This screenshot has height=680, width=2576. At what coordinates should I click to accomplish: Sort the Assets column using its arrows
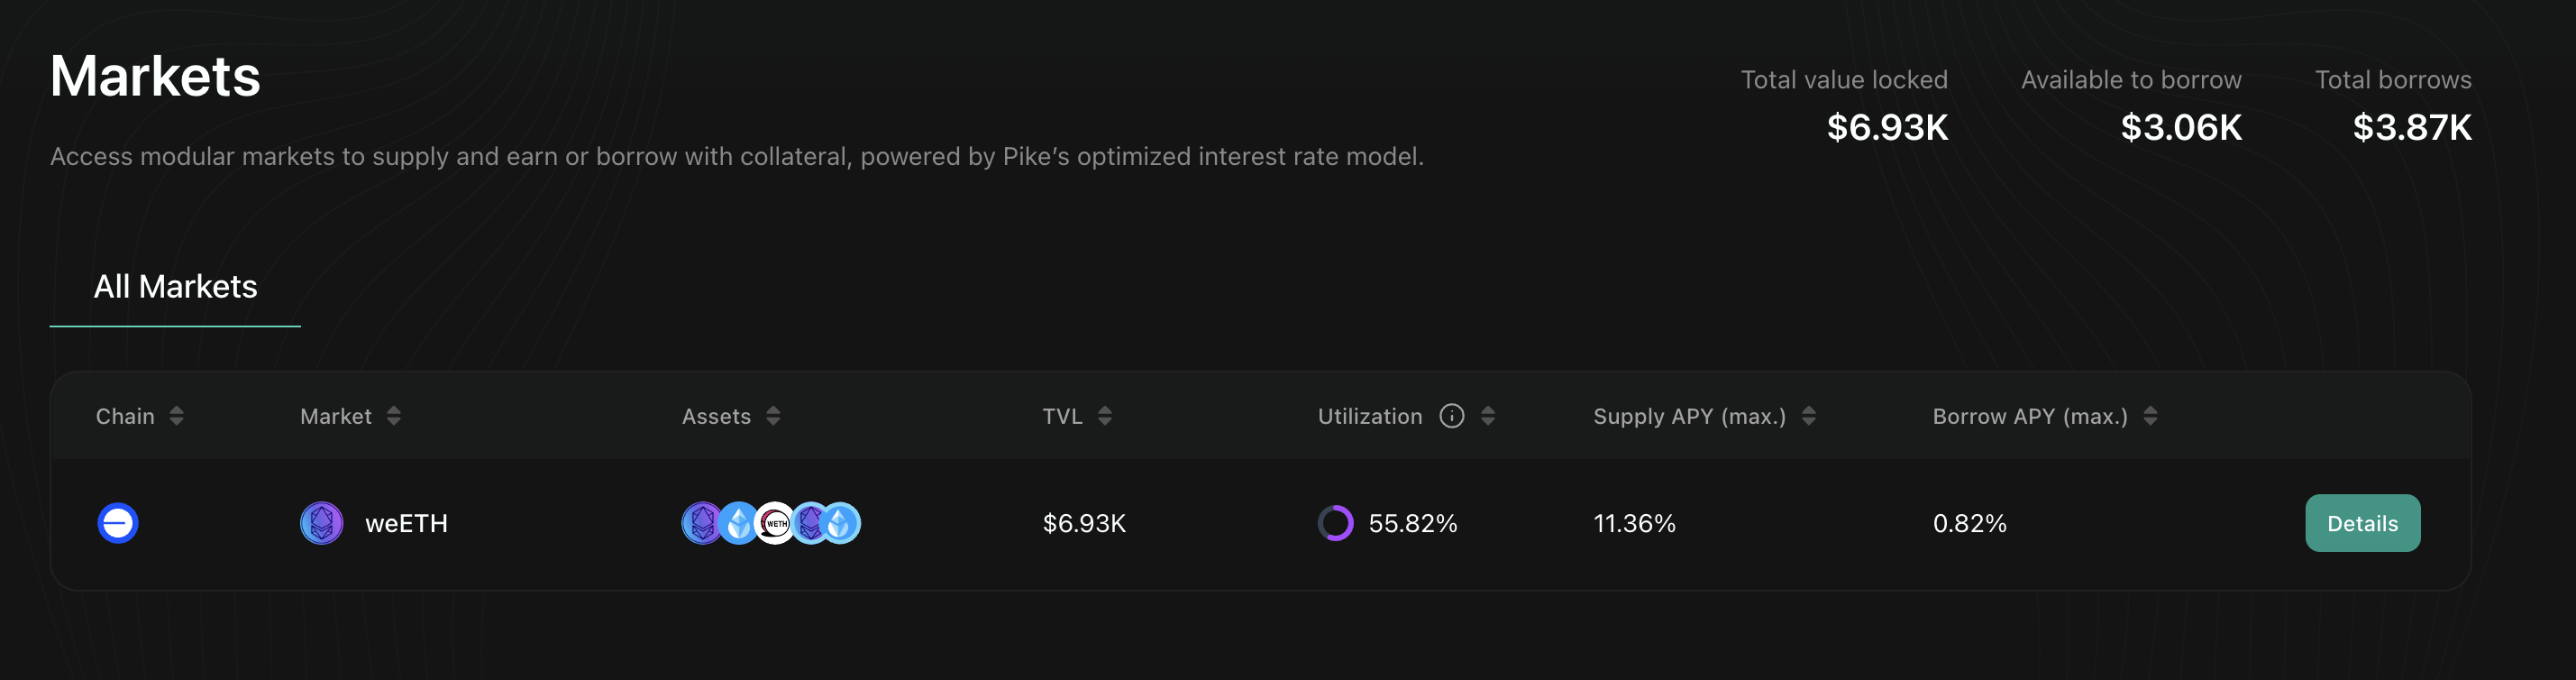773,416
